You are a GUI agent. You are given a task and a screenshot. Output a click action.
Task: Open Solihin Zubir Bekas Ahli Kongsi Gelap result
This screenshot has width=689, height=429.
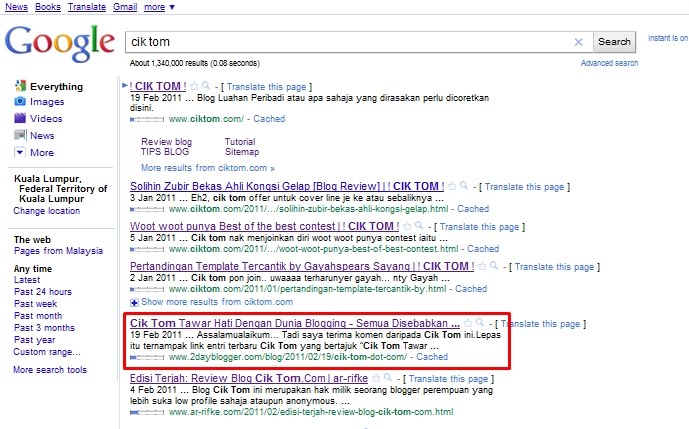pos(287,186)
